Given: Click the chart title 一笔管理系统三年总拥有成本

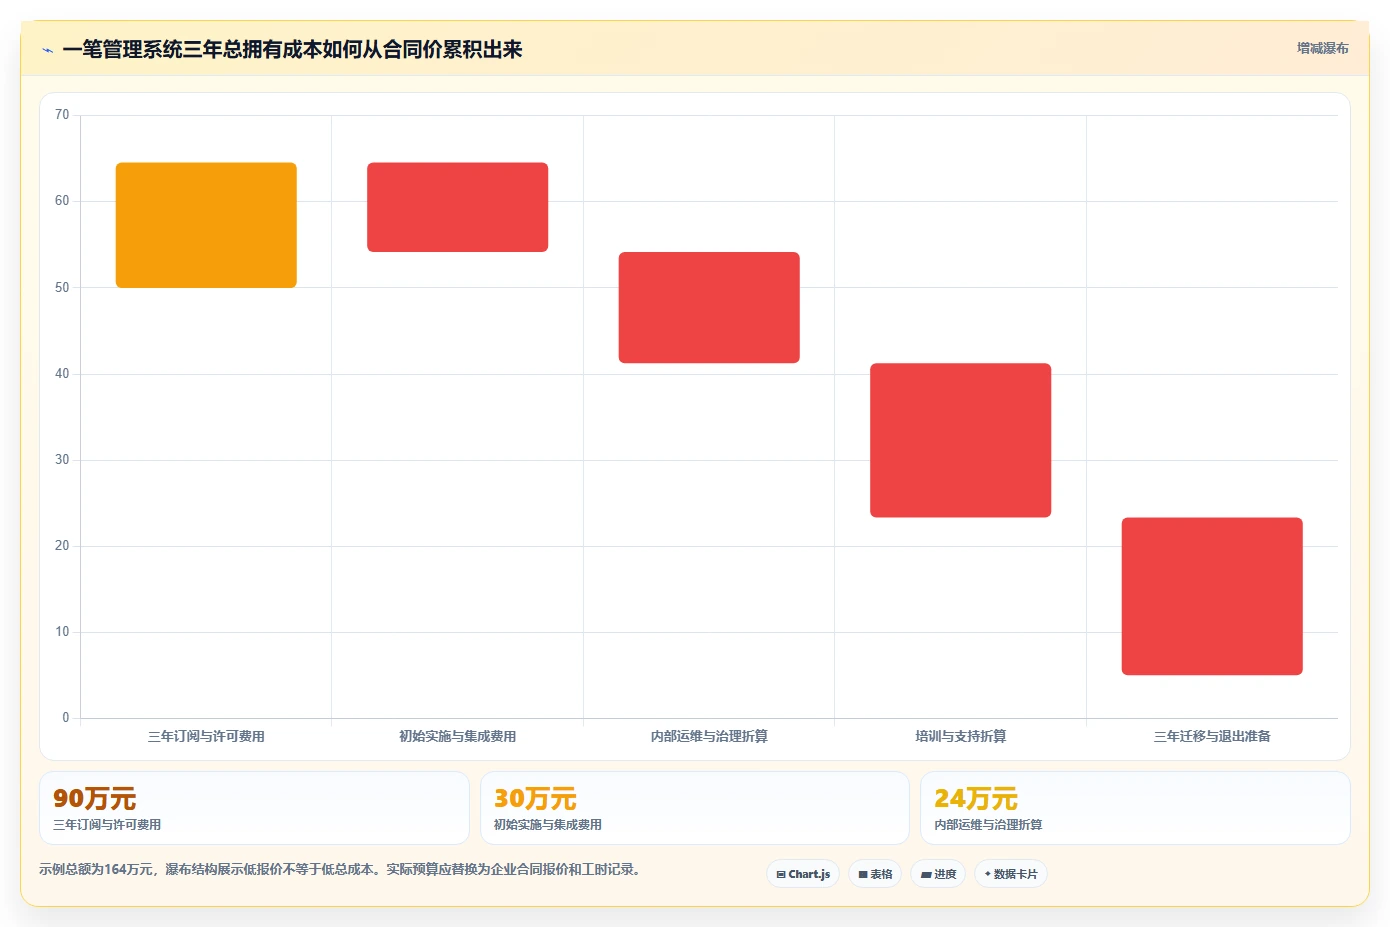Looking at the screenshot, I should coord(292,49).
